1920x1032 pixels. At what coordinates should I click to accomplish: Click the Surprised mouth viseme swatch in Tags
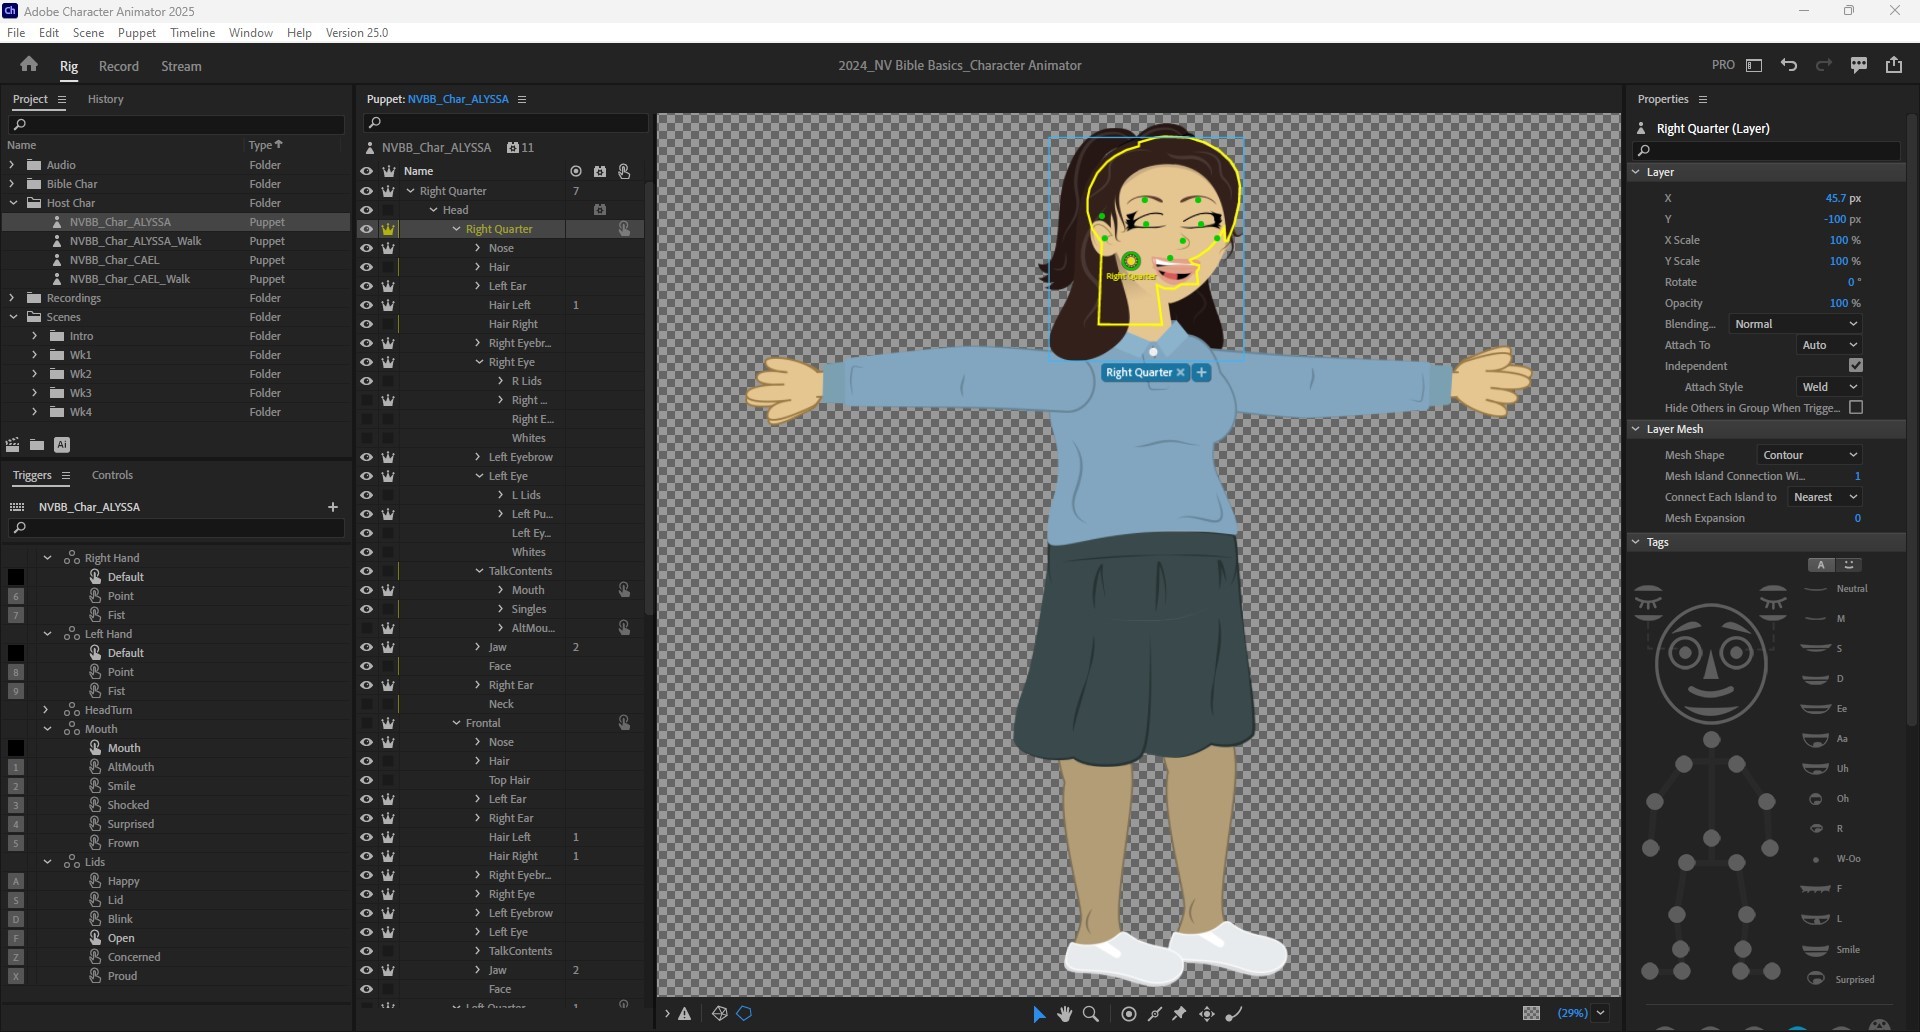click(x=1815, y=980)
